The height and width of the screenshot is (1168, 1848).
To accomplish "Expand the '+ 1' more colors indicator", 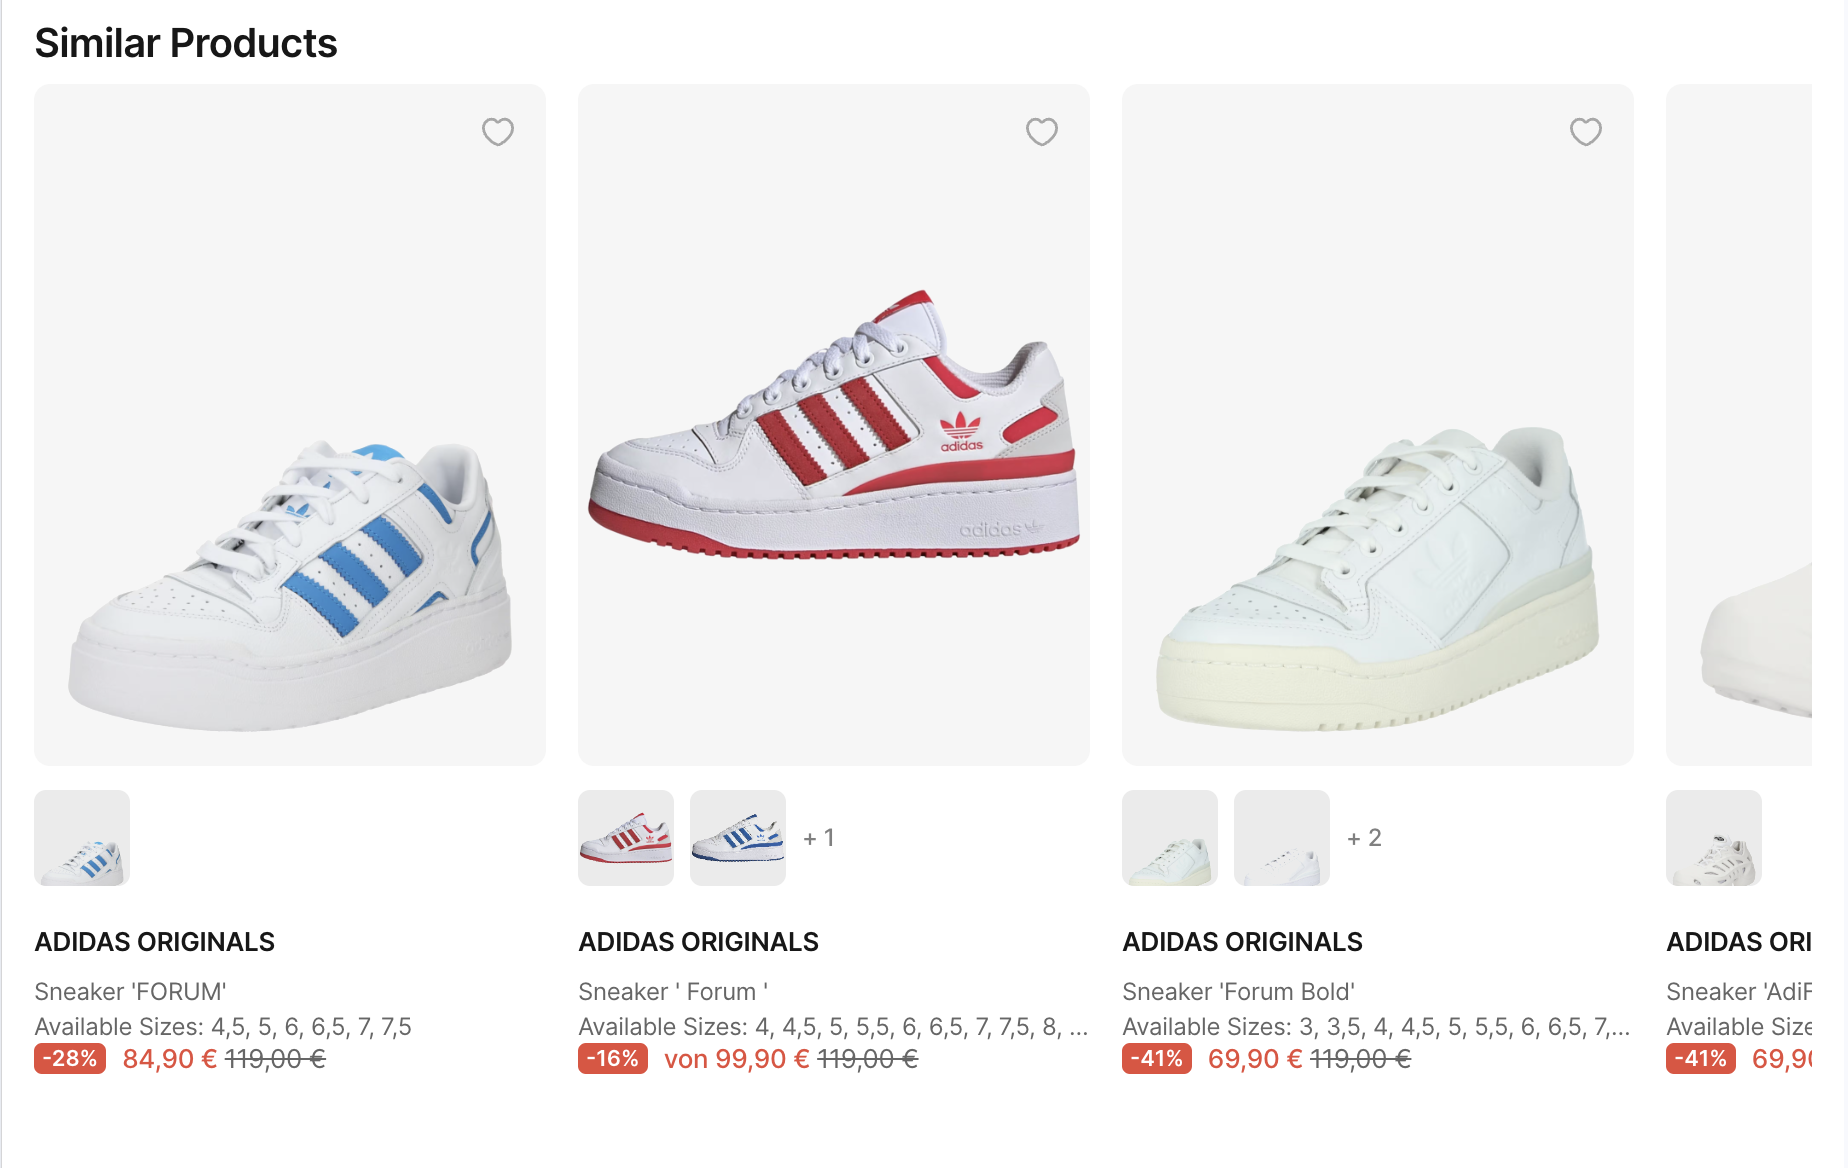I will pyautogui.click(x=819, y=838).
